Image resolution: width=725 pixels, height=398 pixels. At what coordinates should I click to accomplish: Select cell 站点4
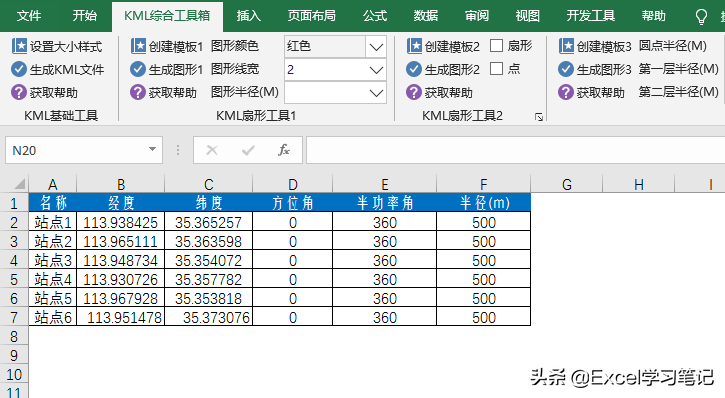[x=53, y=279]
